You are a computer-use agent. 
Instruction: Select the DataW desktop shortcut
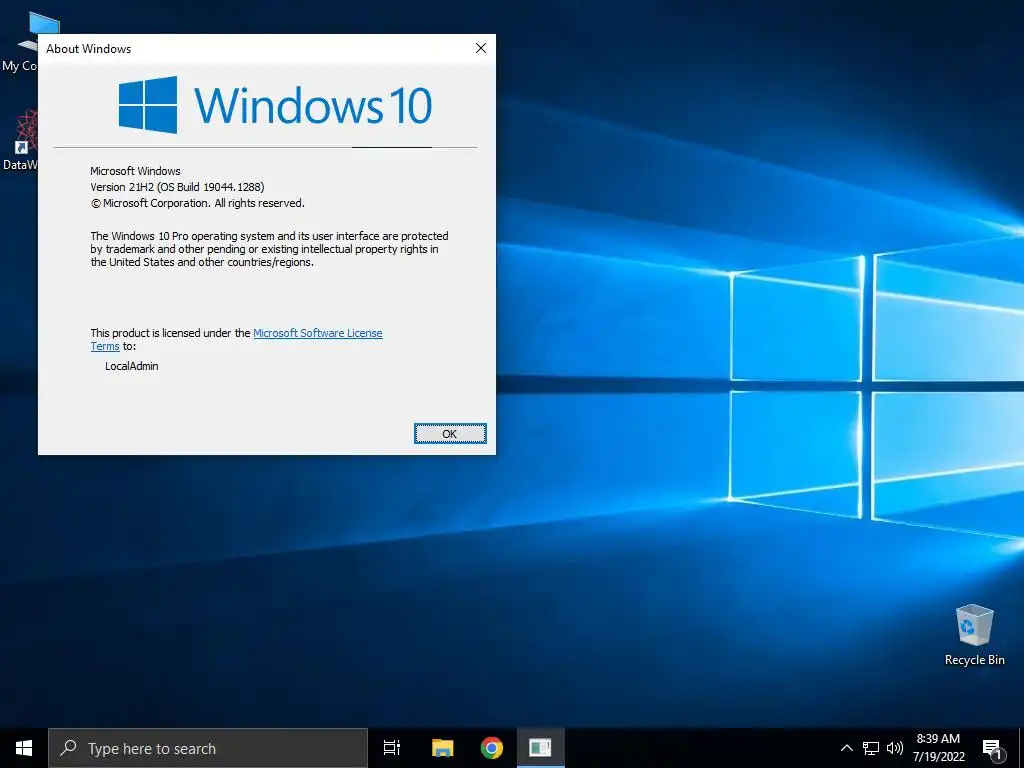pos(20,140)
